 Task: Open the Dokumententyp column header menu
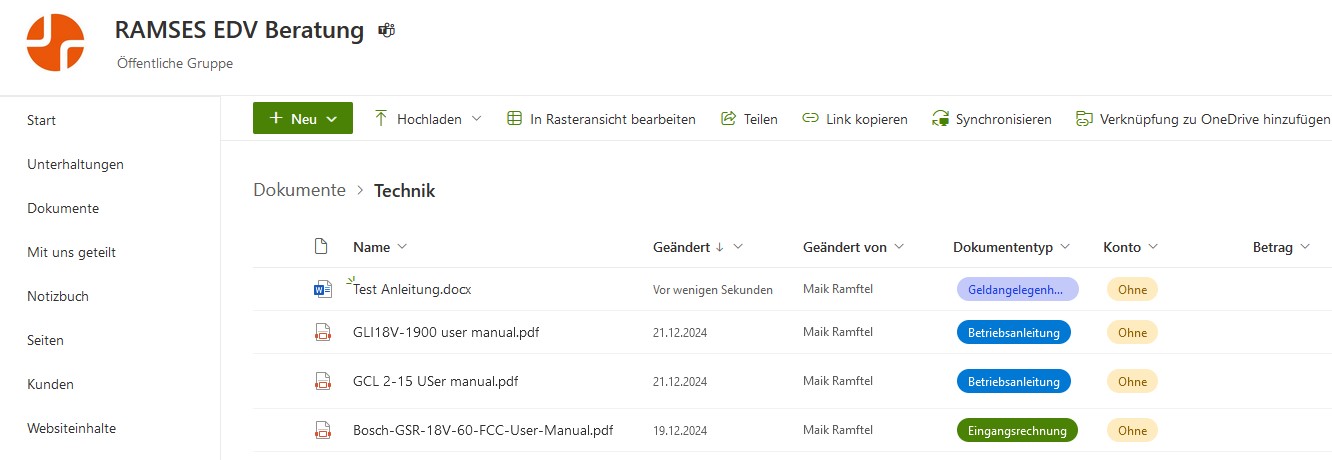[x=1011, y=247]
